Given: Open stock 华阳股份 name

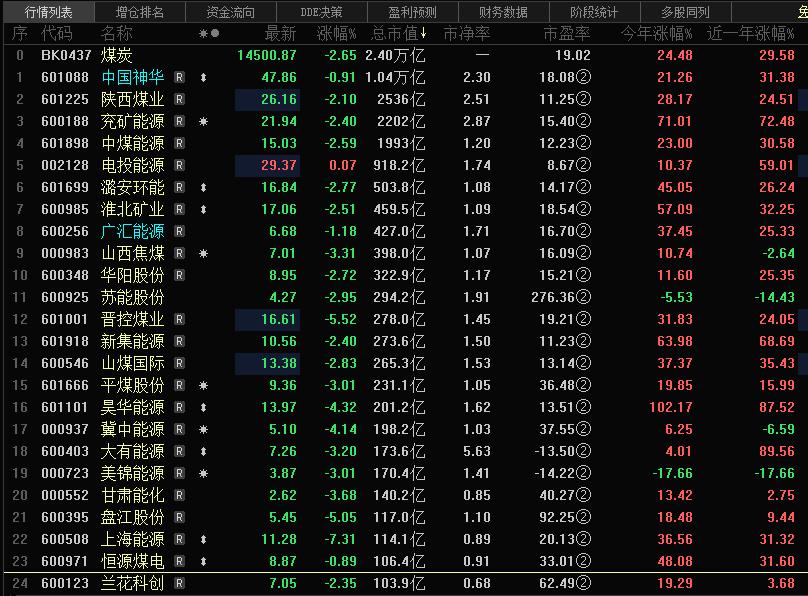Looking at the screenshot, I should tap(133, 275).
